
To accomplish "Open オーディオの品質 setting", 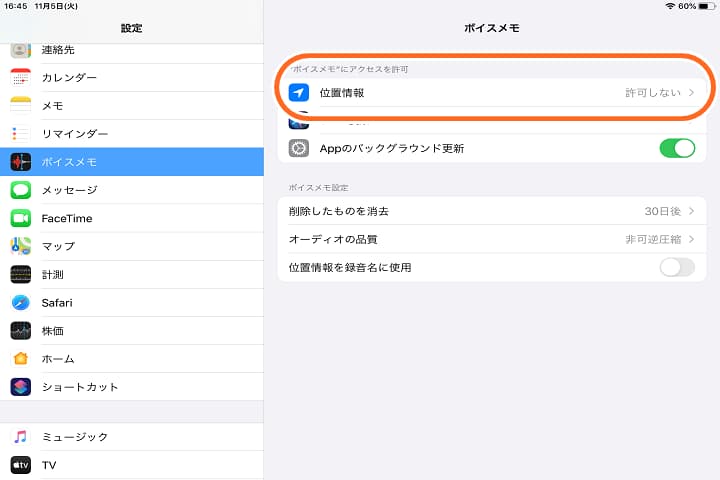I will [492, 239].
